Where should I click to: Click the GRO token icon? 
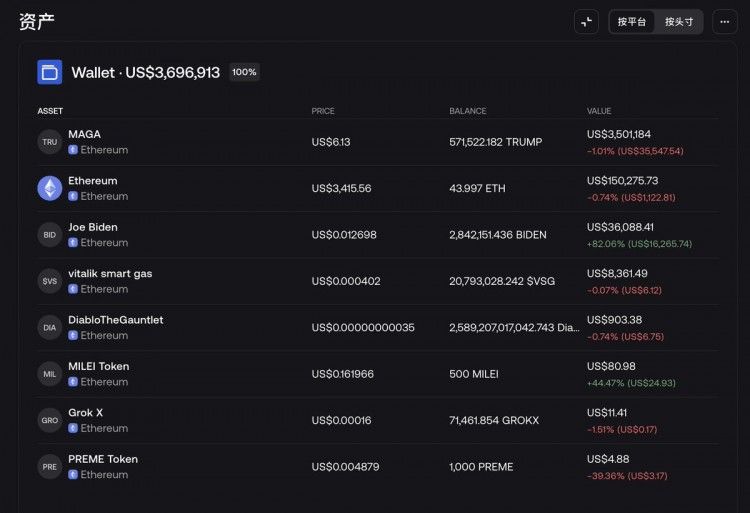point(50,420)
